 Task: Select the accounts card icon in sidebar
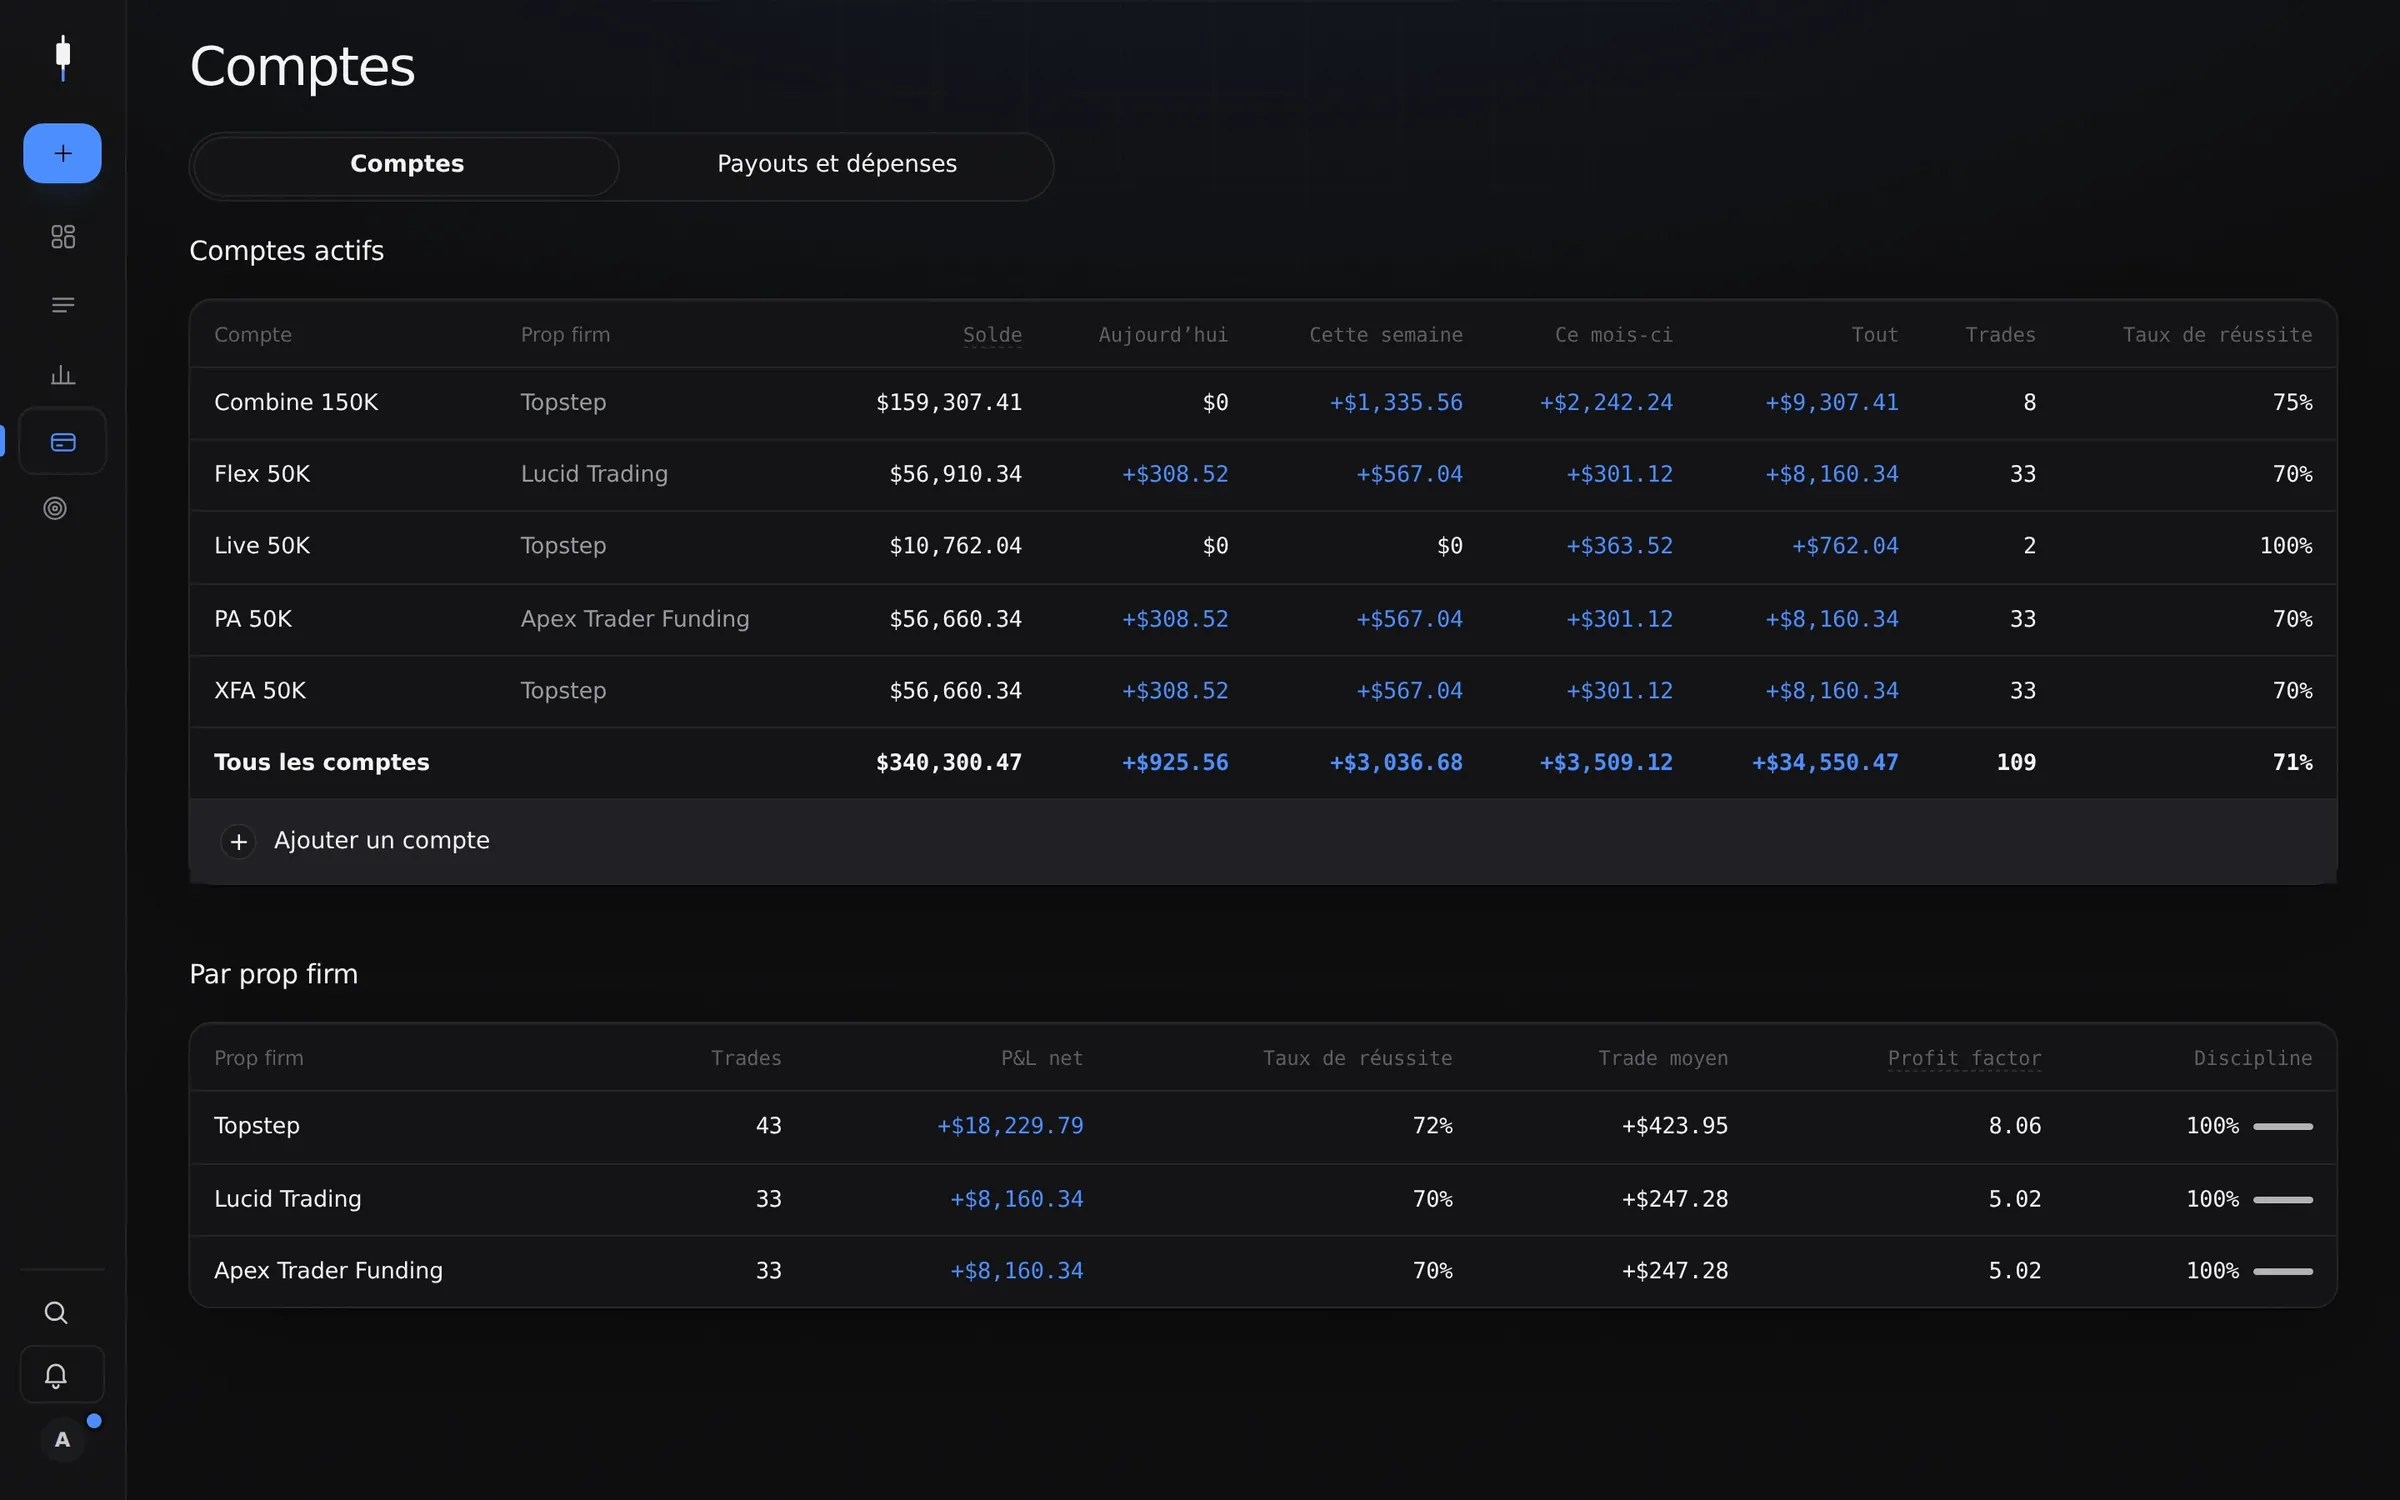click(62, 441)
